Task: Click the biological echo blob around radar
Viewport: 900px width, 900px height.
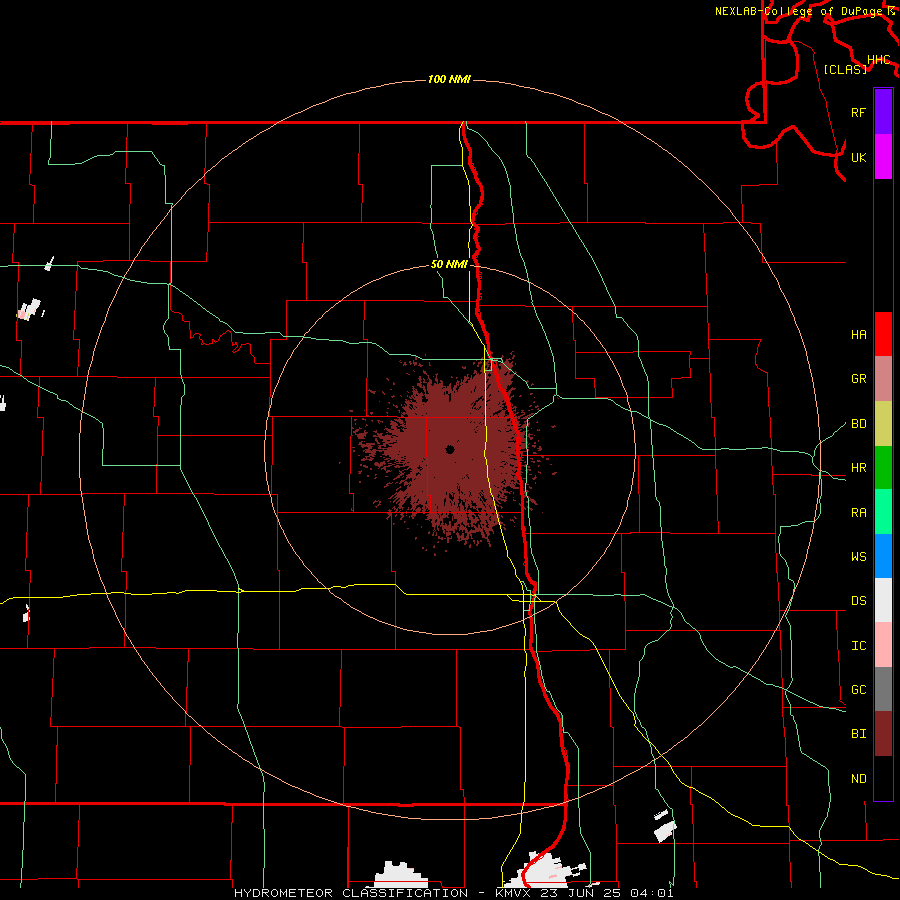Action: (451, 451)
